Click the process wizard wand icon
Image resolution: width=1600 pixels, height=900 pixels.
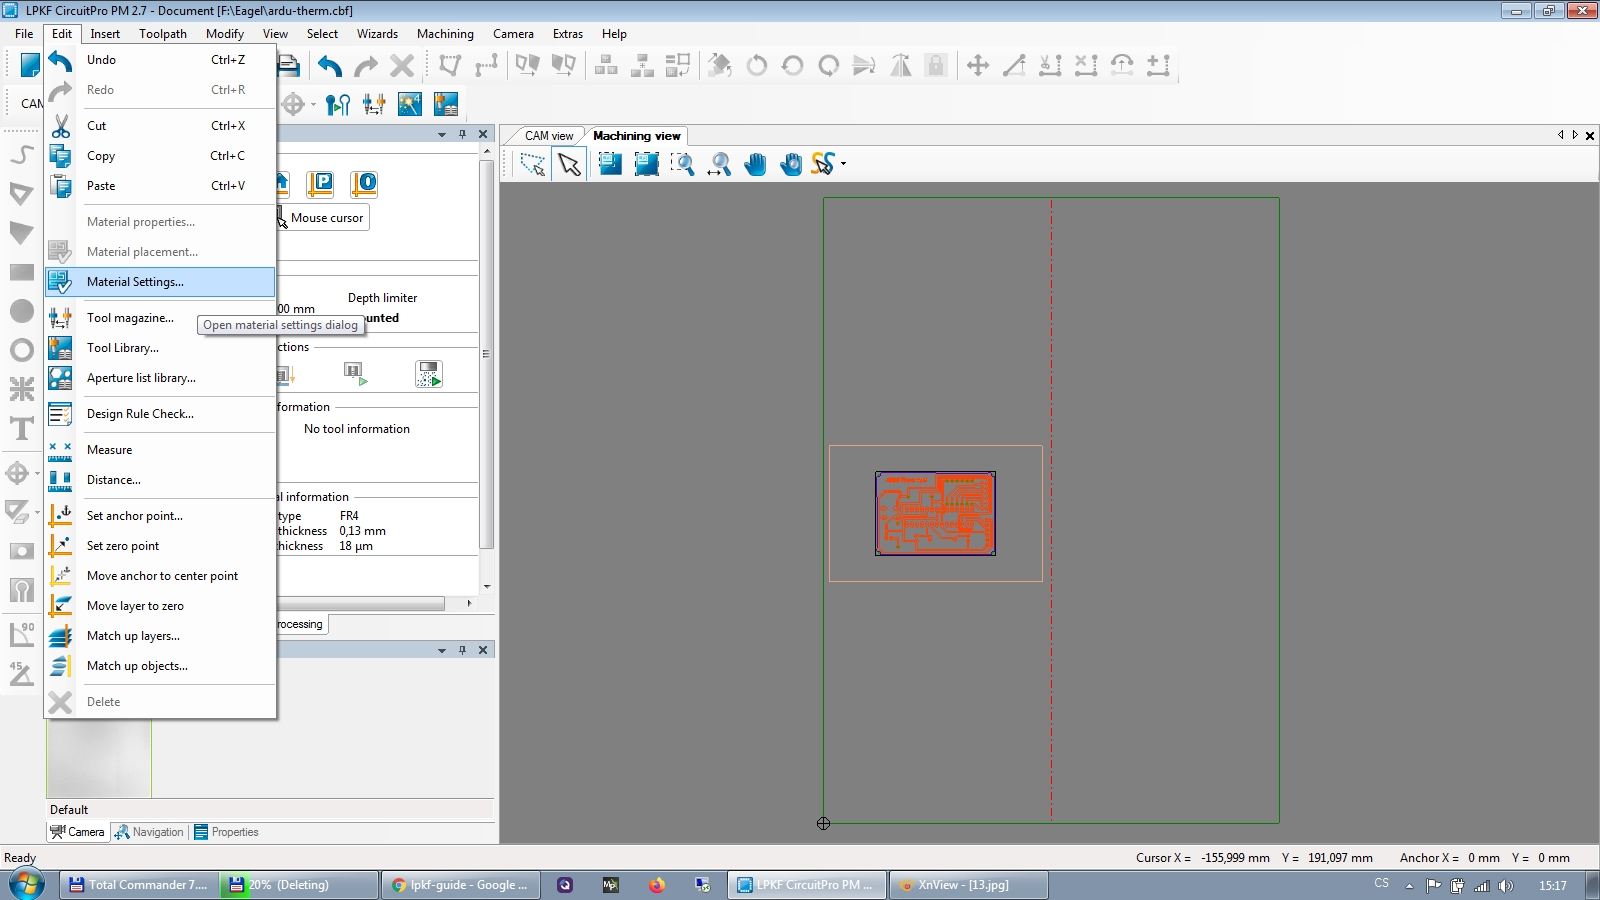410,104
